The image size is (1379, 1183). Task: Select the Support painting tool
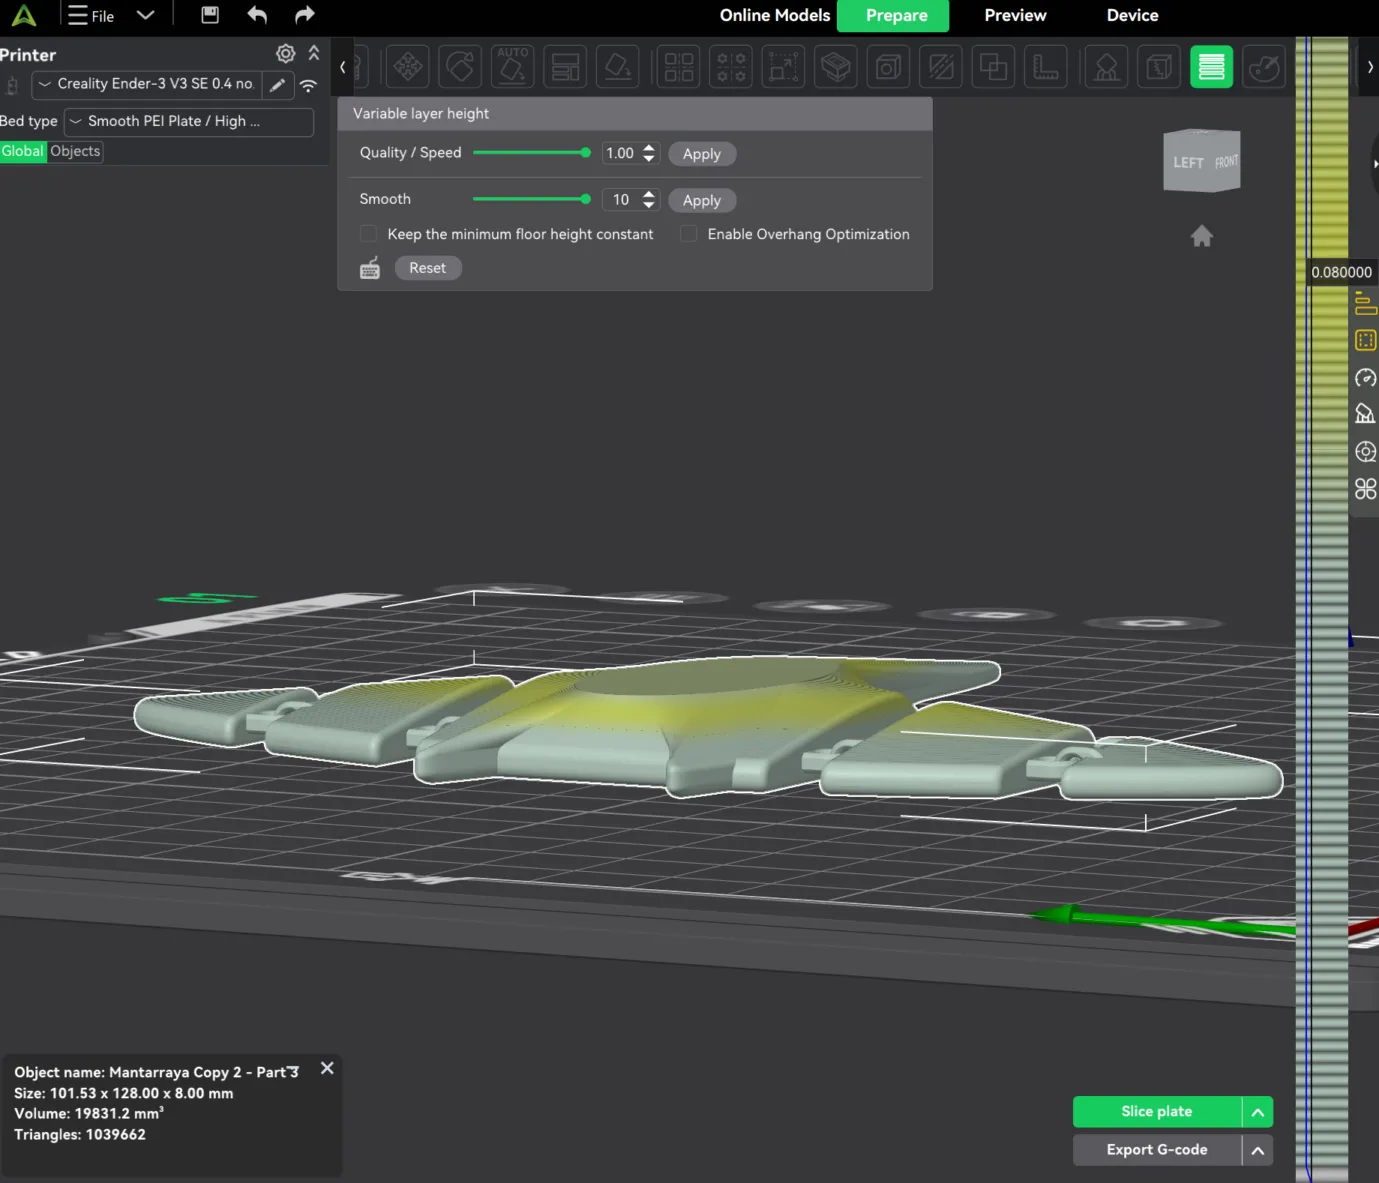click(x=1107, y=67)
